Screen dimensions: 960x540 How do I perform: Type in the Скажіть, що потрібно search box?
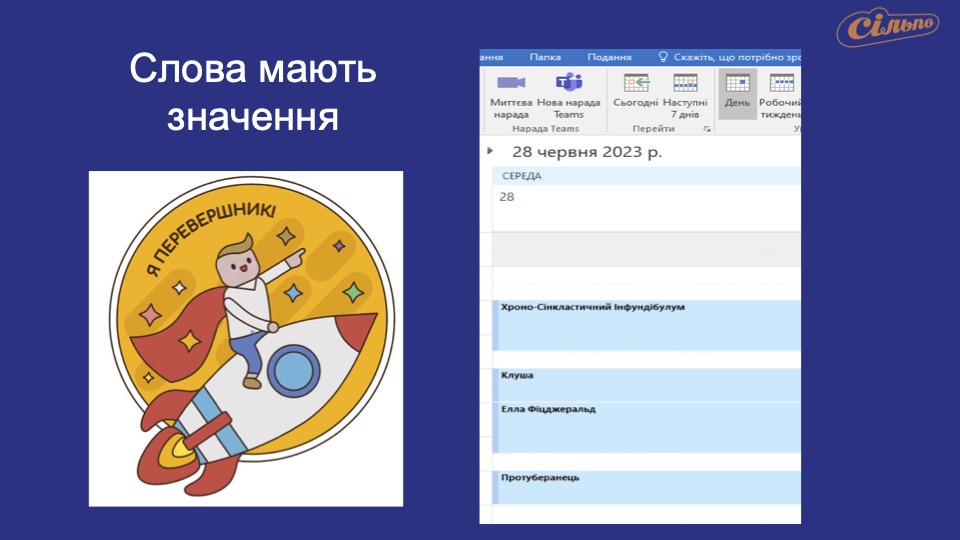click(x=736, y=58)
